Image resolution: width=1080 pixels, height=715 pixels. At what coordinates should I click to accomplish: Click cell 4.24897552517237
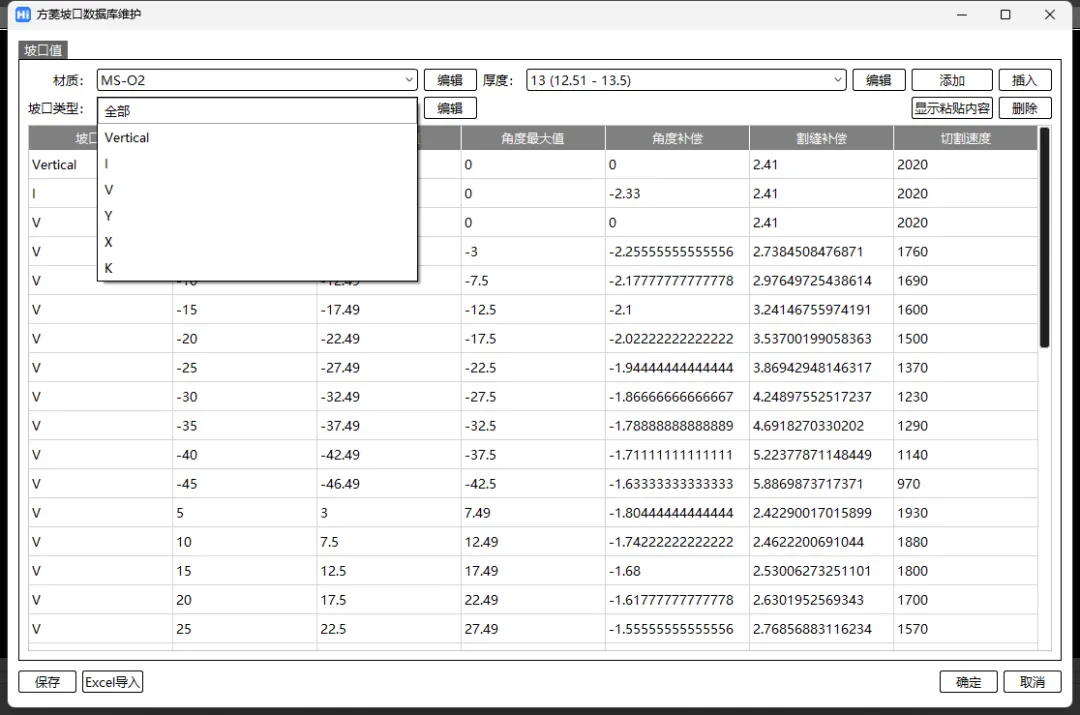click(x=821, y=397)
